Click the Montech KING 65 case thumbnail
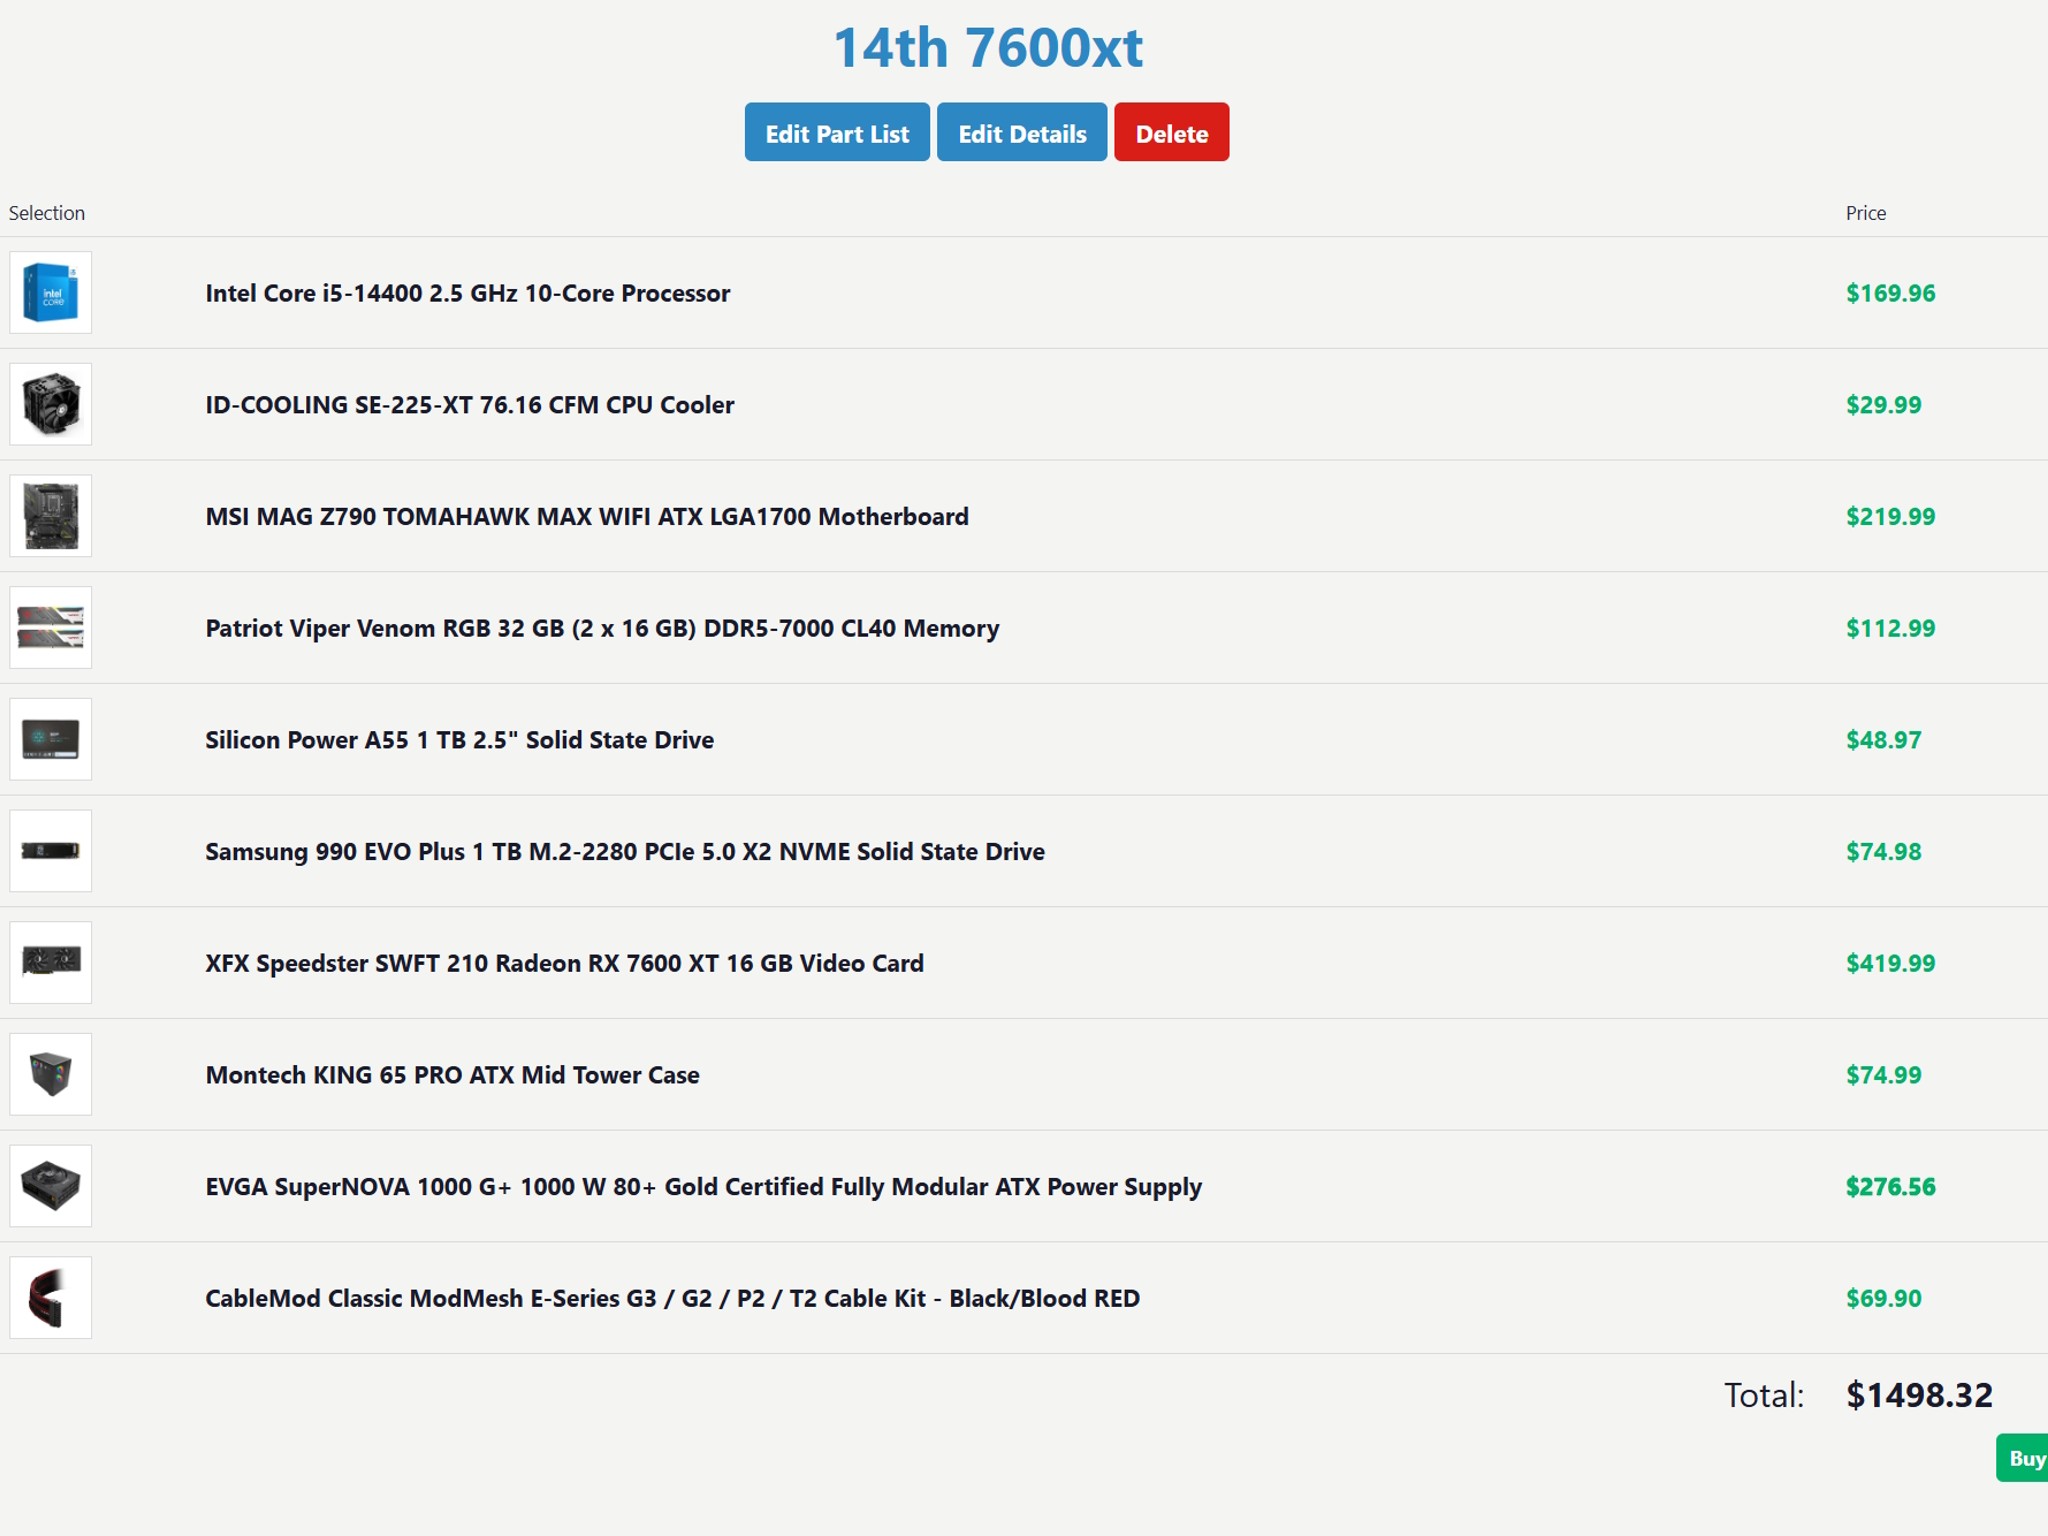 pyautogui.click(x=50, y=1074)
